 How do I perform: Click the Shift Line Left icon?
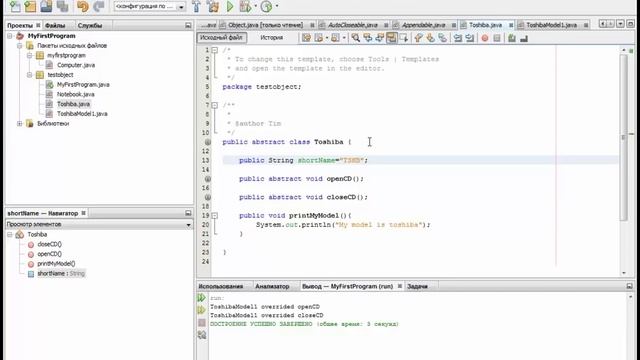(x=458, y=38)
